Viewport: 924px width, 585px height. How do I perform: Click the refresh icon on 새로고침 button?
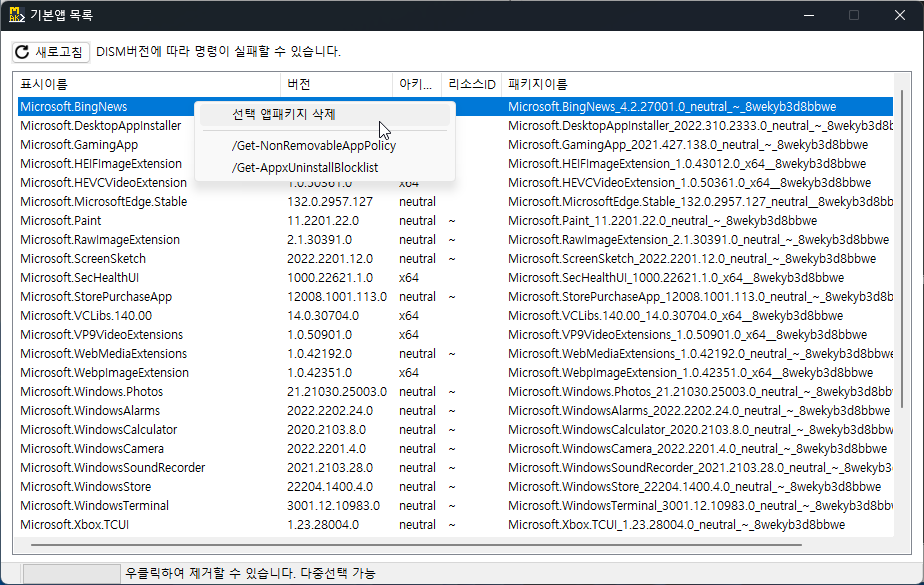coord(22,52)
